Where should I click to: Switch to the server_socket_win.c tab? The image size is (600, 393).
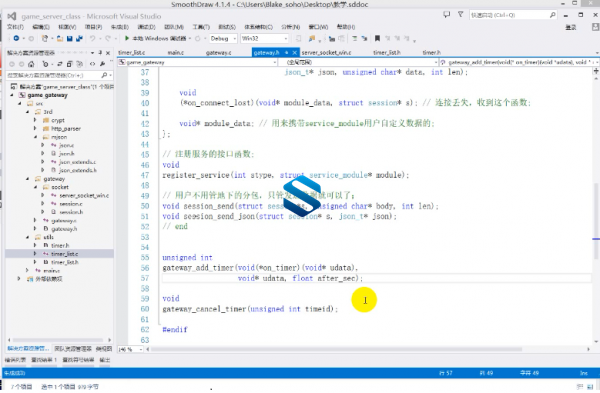[x=326, y=52]
